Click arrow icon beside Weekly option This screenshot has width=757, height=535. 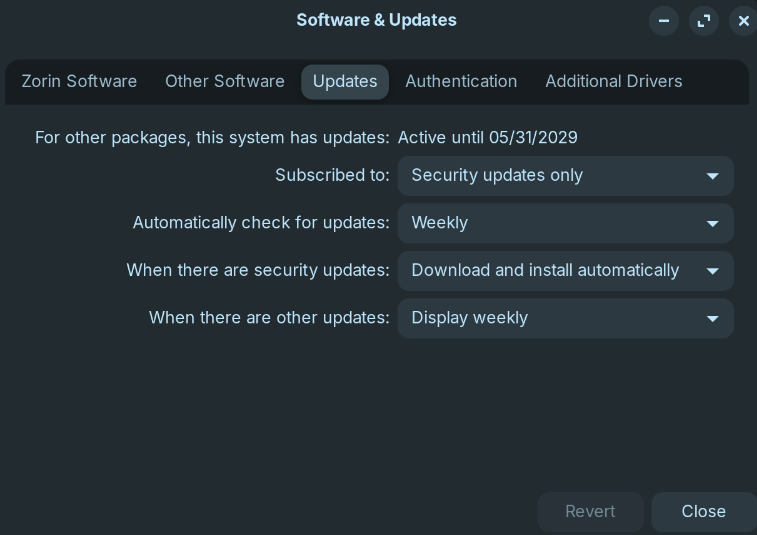click(x=713, y=224)
